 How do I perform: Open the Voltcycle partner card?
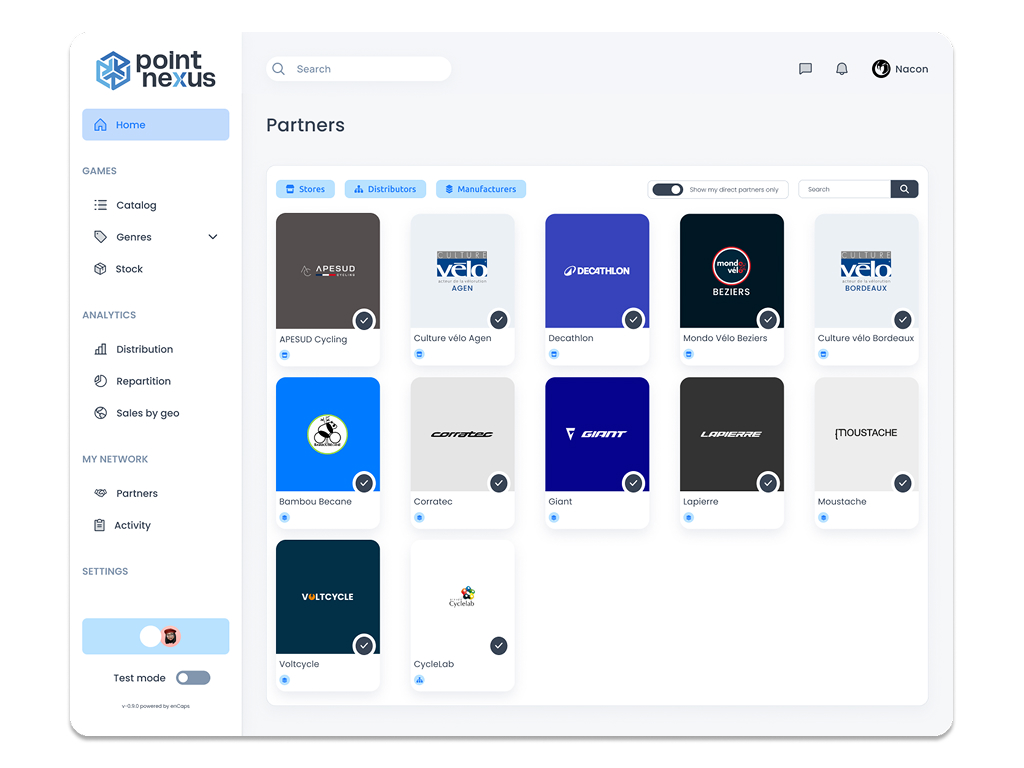pos(328,615)
